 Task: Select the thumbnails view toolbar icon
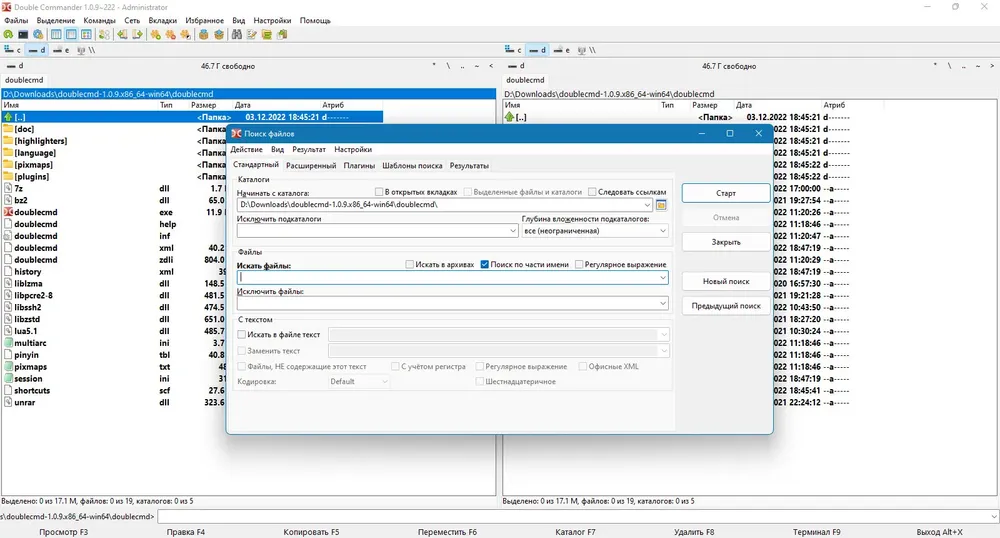click(x=86, y=34)
